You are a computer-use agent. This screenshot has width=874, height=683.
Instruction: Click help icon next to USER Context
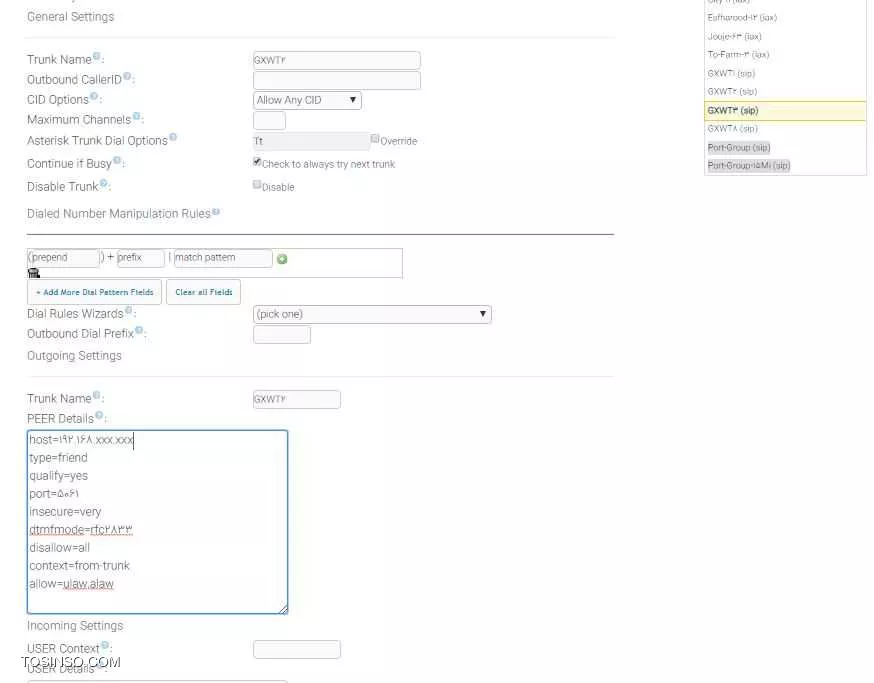(105, 645)
